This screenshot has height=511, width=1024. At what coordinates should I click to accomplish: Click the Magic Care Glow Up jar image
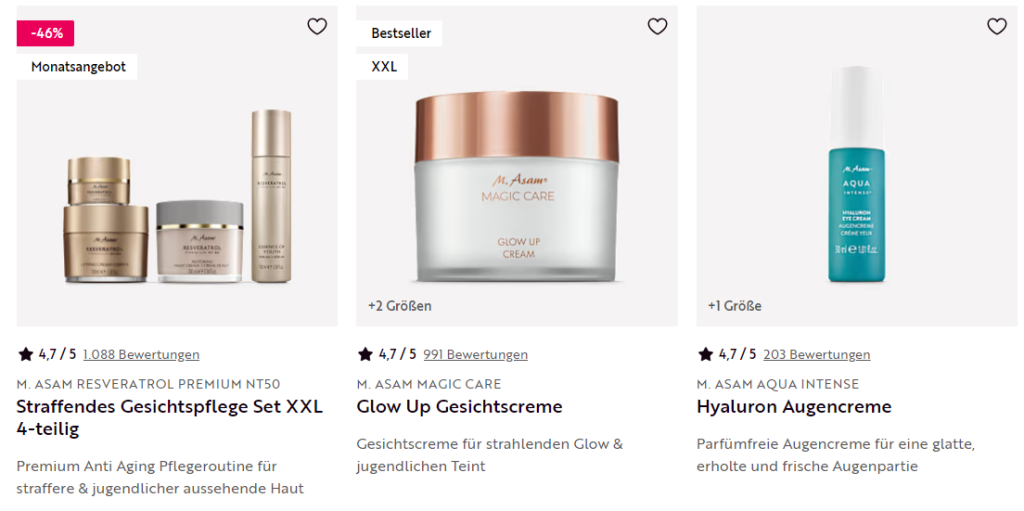pos(517,186)
